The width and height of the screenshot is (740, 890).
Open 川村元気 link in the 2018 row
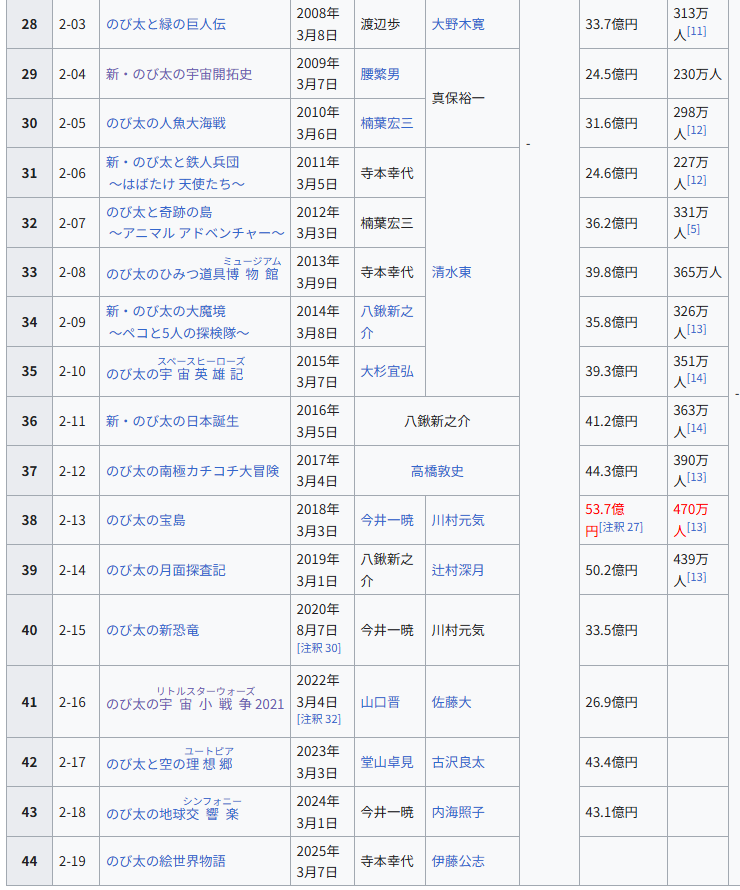458,520
